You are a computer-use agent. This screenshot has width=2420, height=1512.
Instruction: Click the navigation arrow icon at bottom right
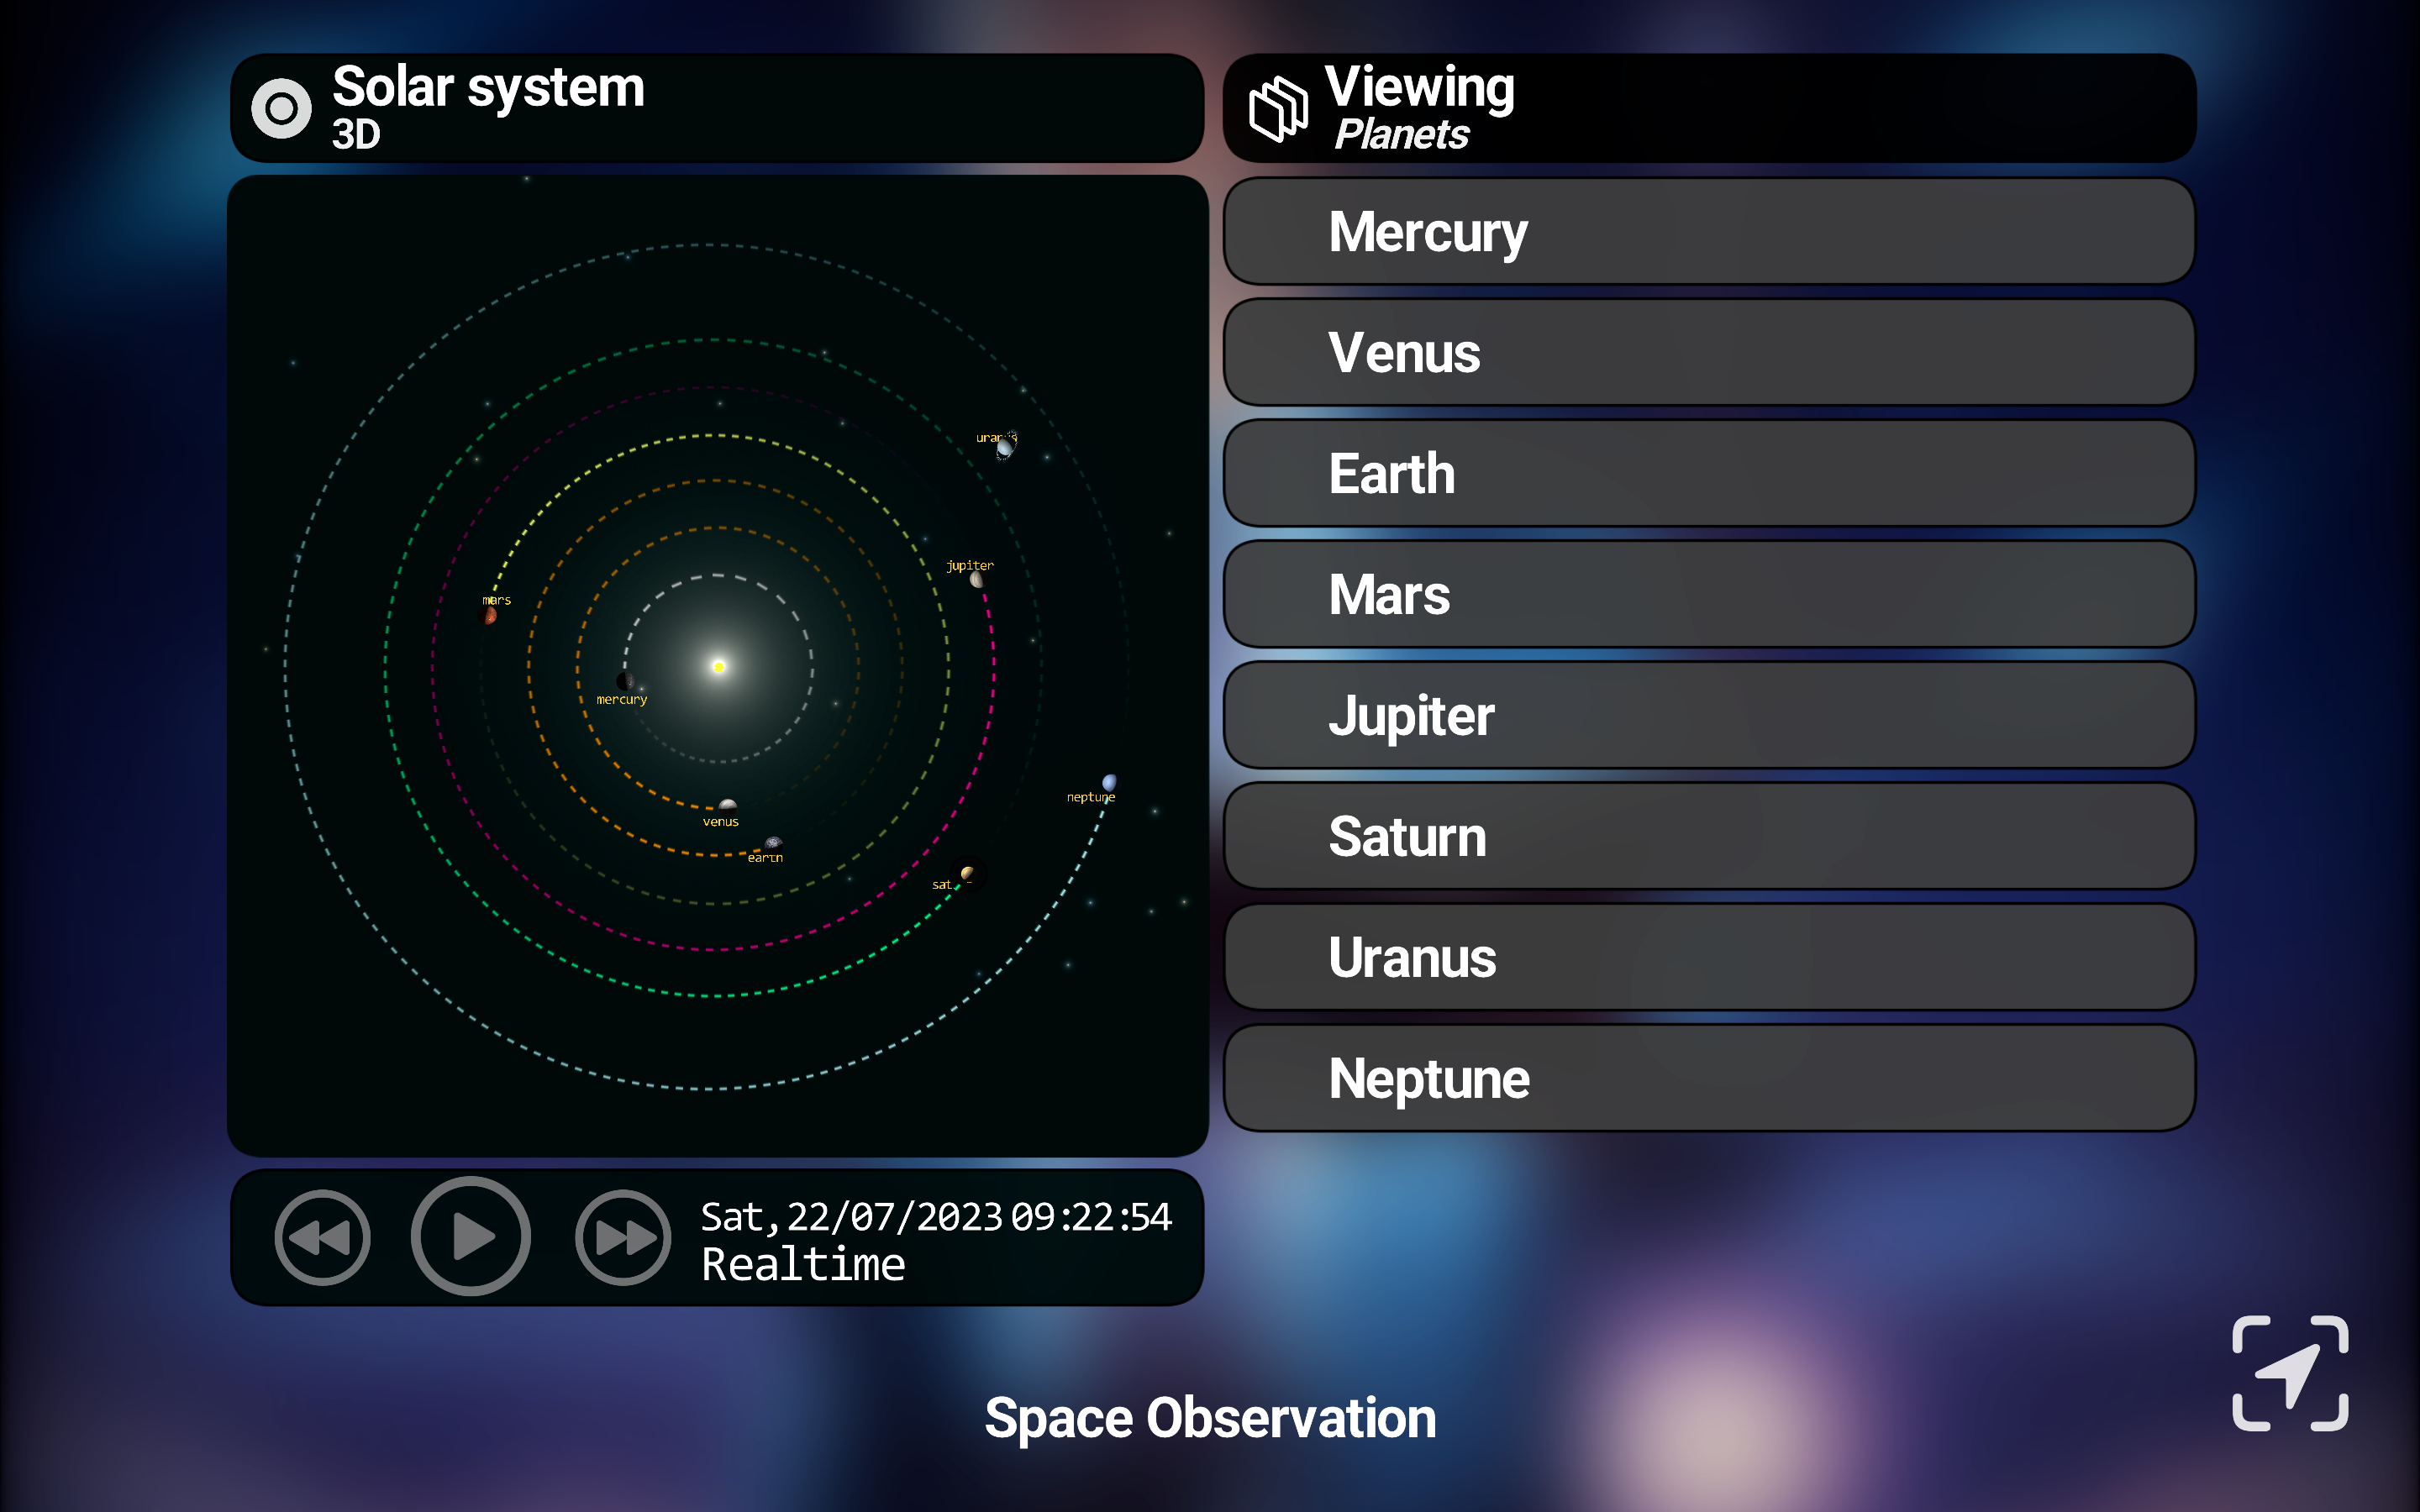pos(2290,1374)
